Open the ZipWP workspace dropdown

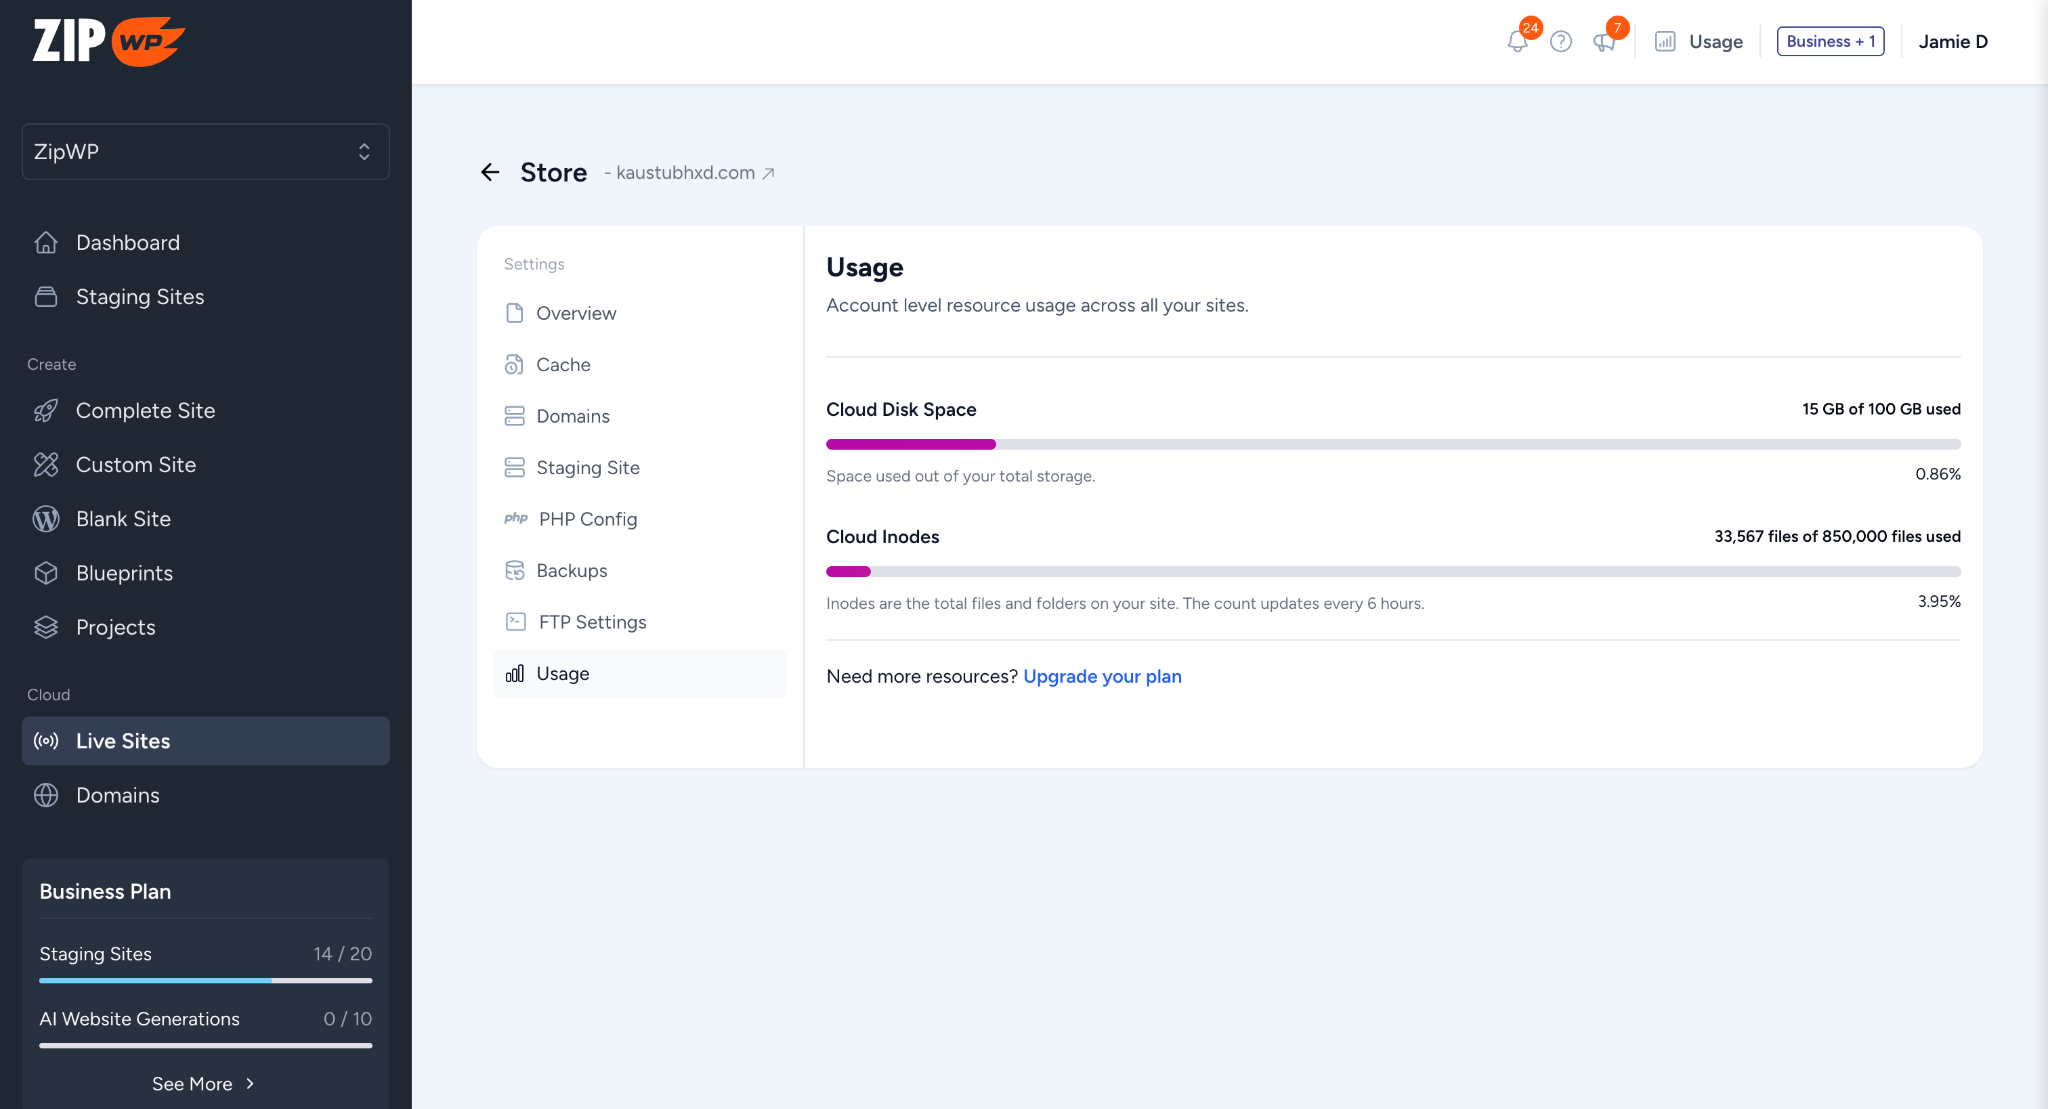point(205,152)
